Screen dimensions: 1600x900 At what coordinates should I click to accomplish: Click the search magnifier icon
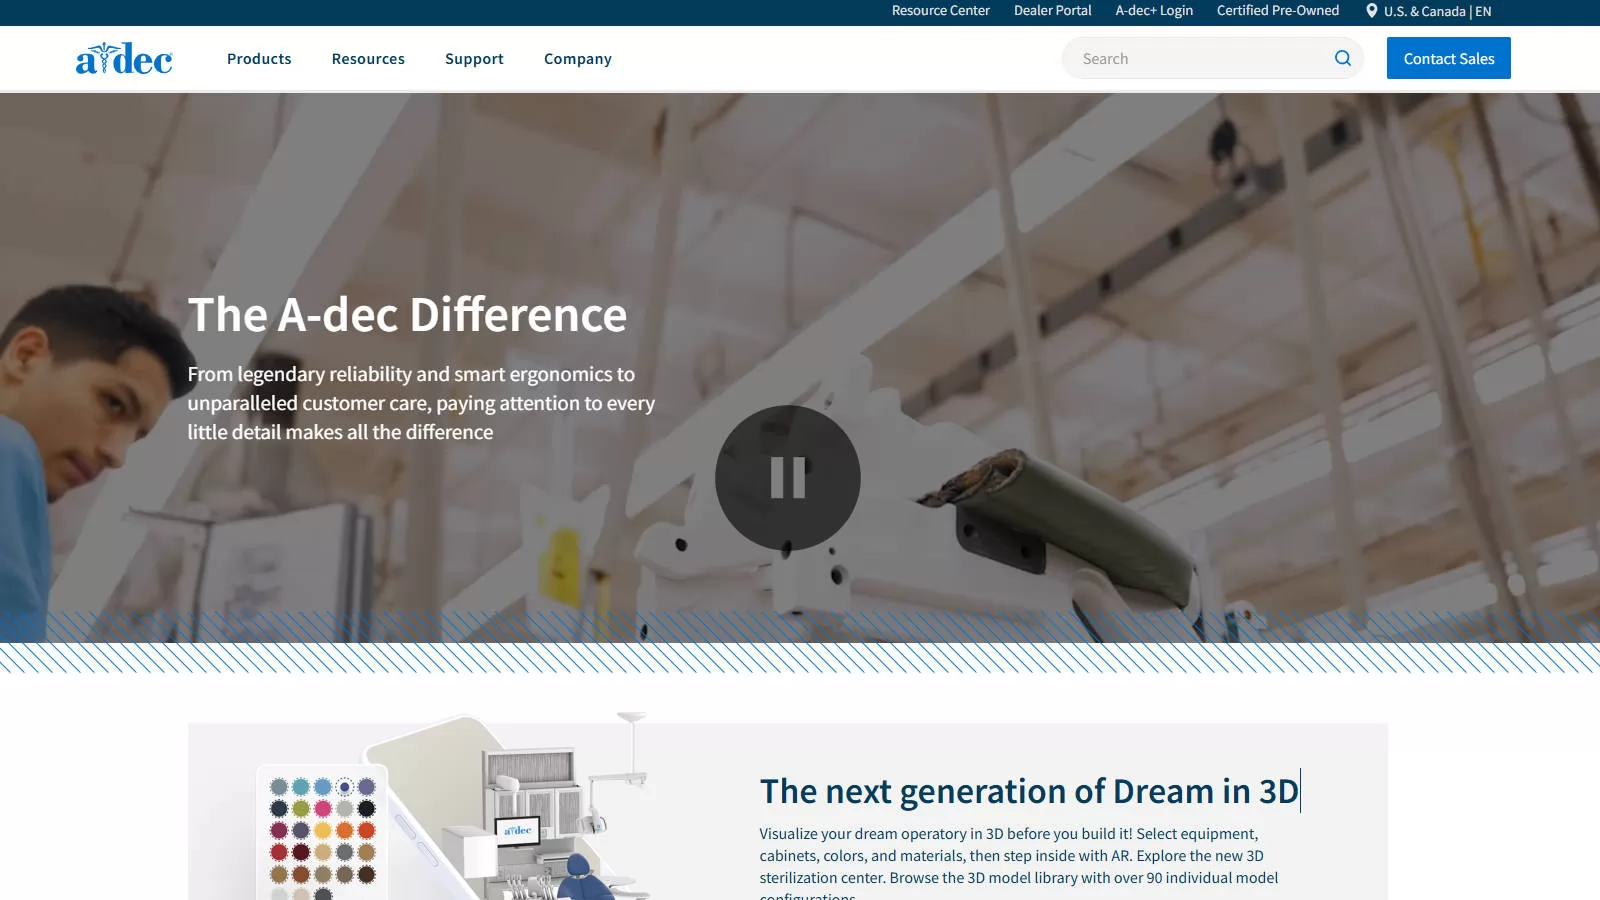tap(1343, 58)
